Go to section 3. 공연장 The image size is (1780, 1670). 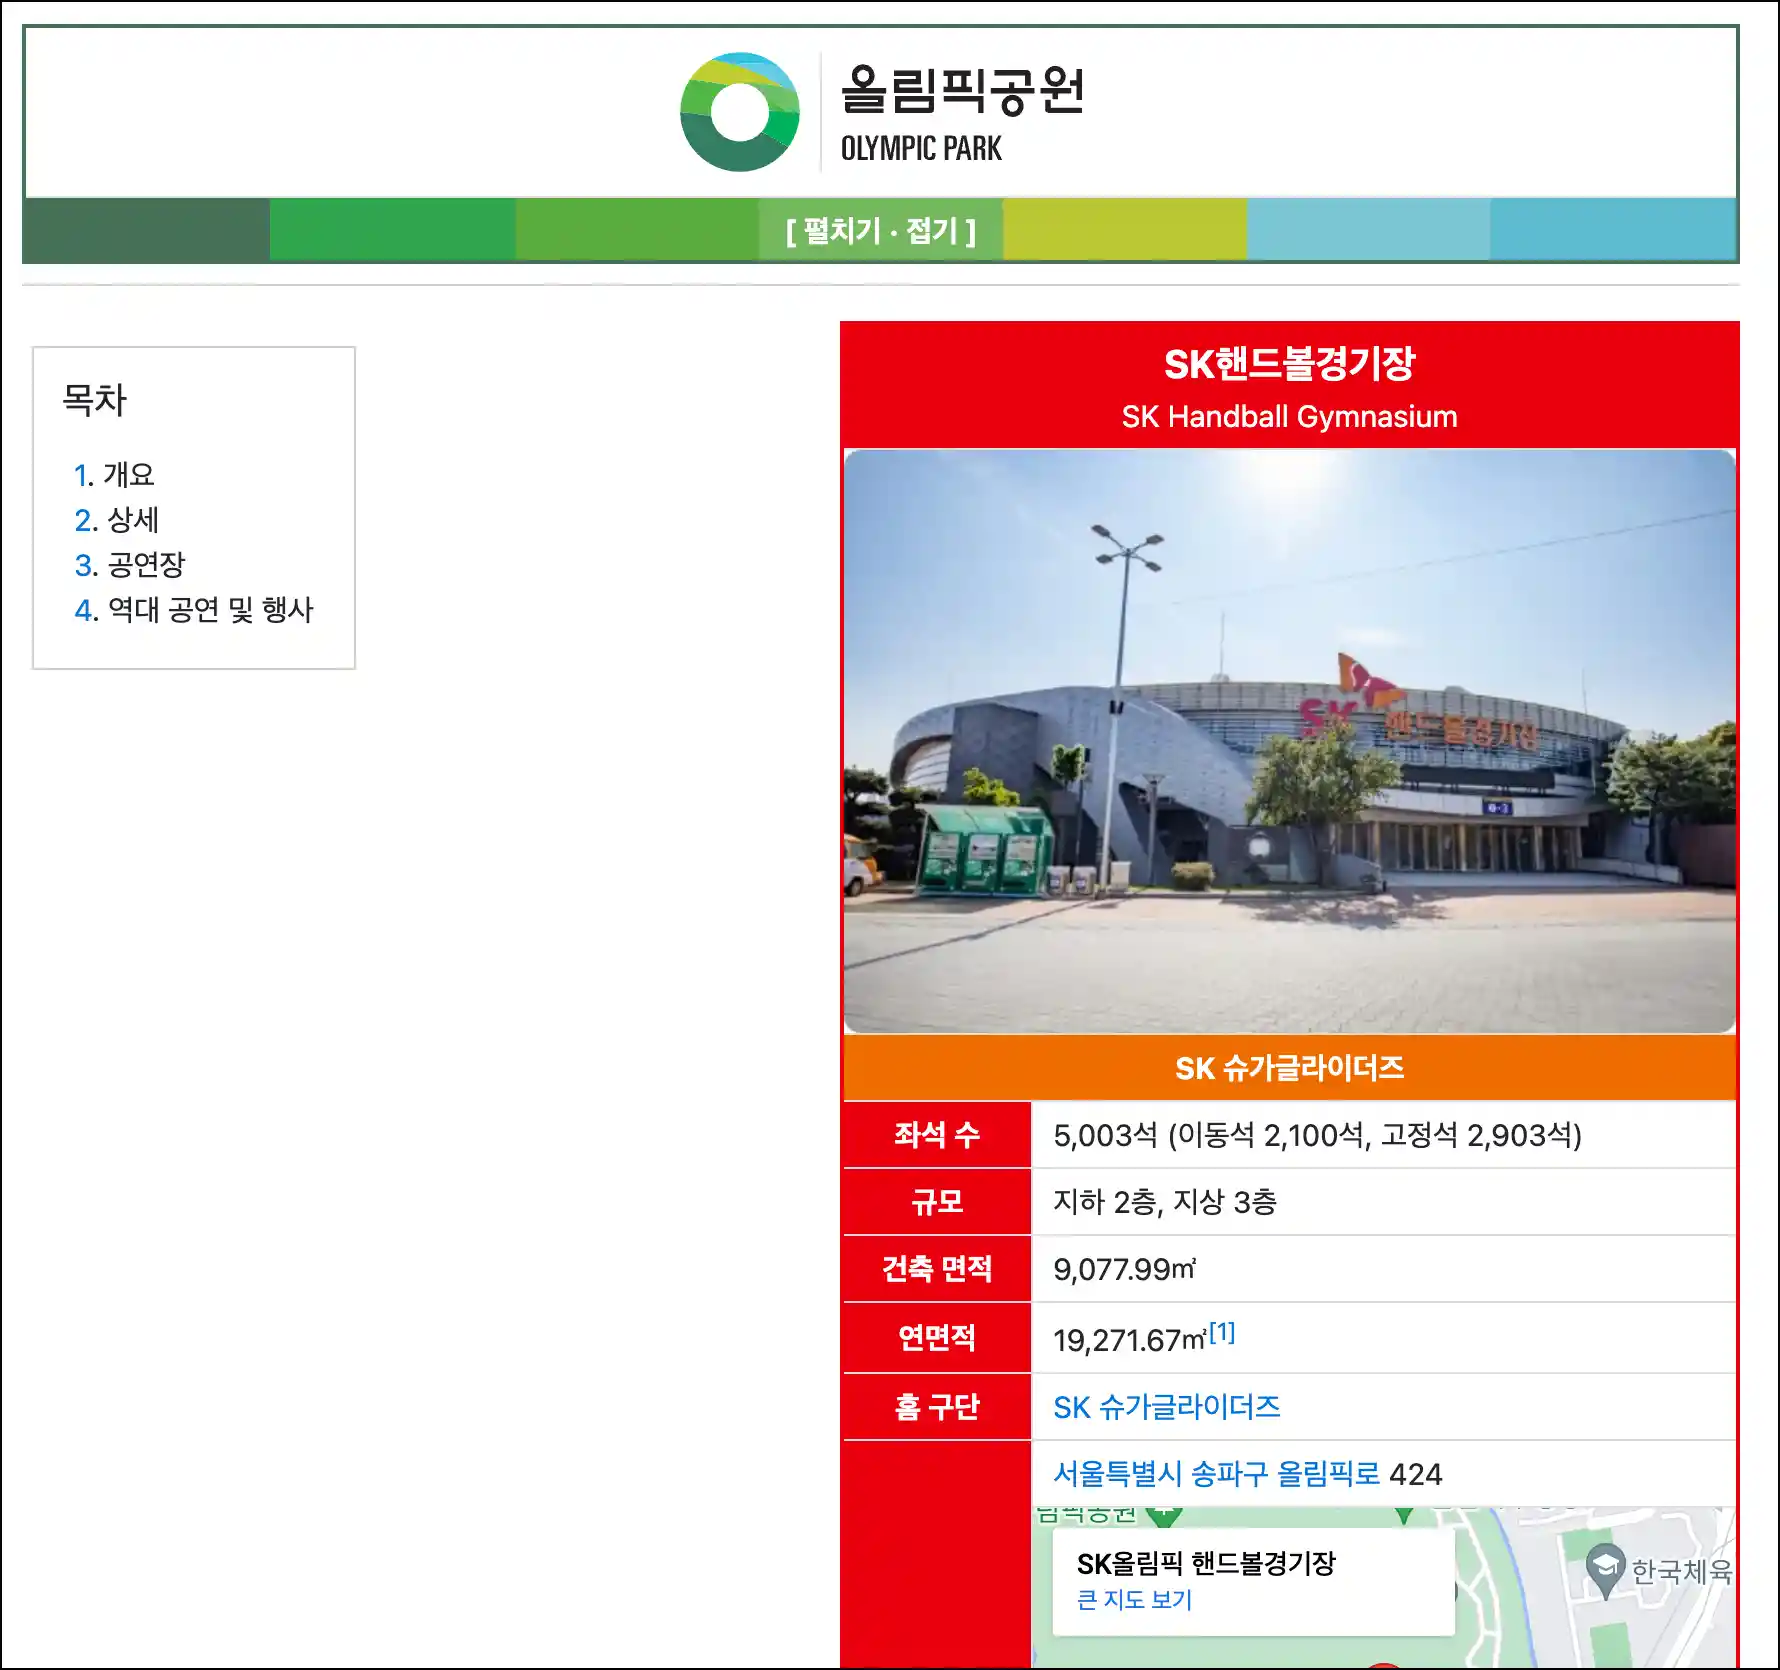[130, 564]
